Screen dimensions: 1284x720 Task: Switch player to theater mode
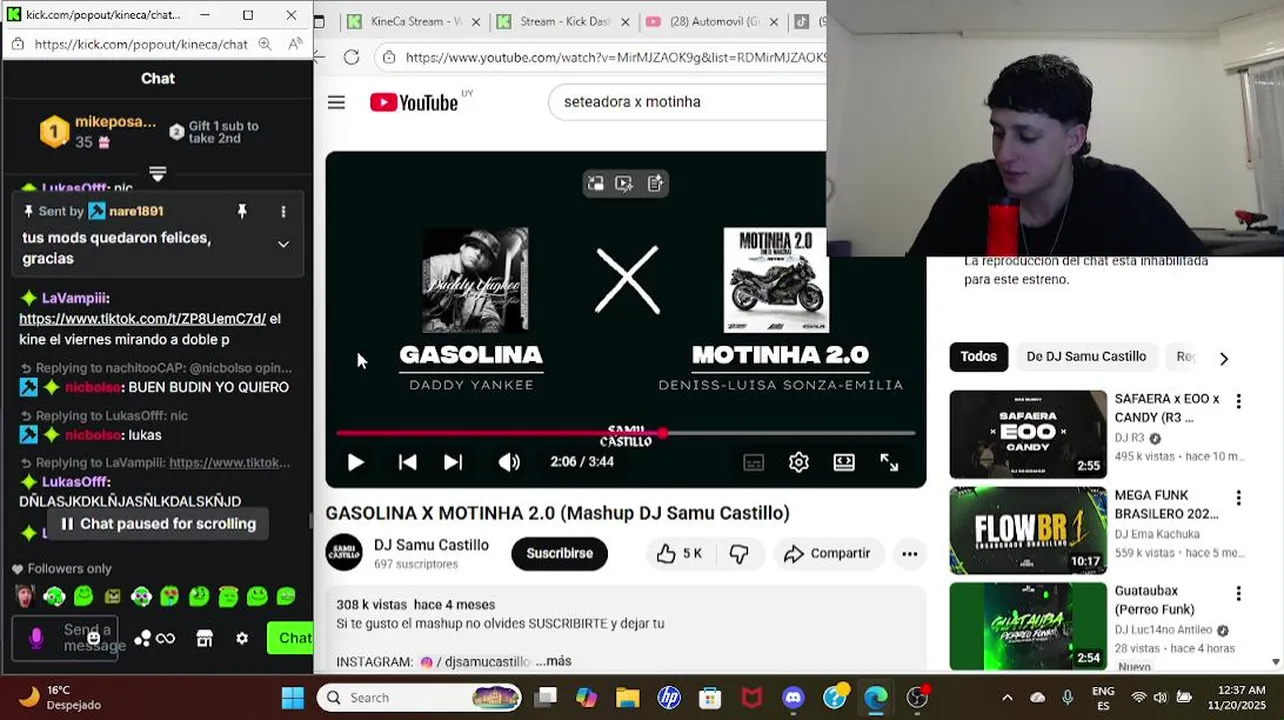click(x=844, y=462)
